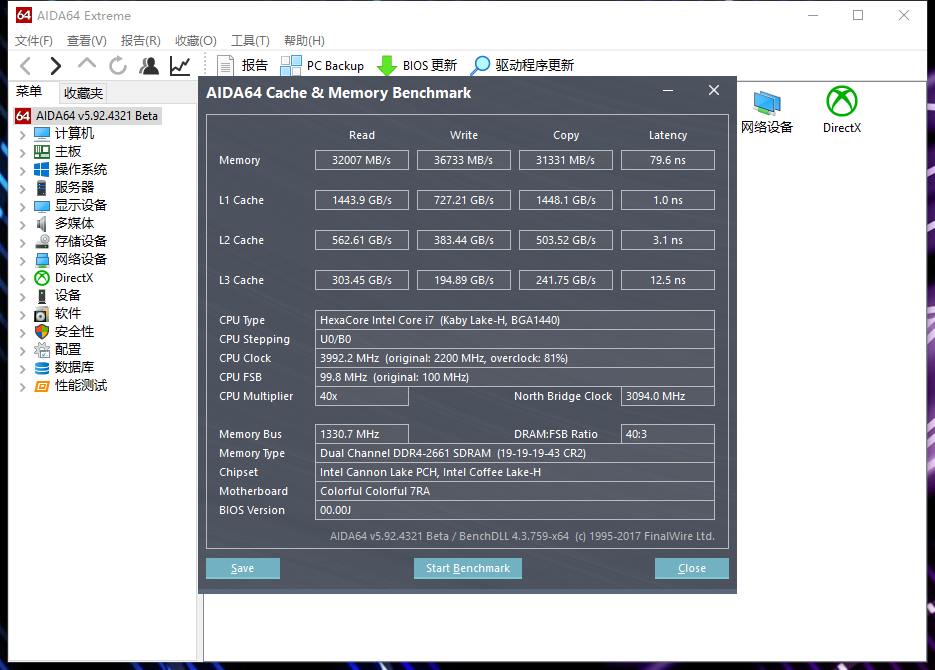Click the Windows logo operating system icon

[42, 169]
